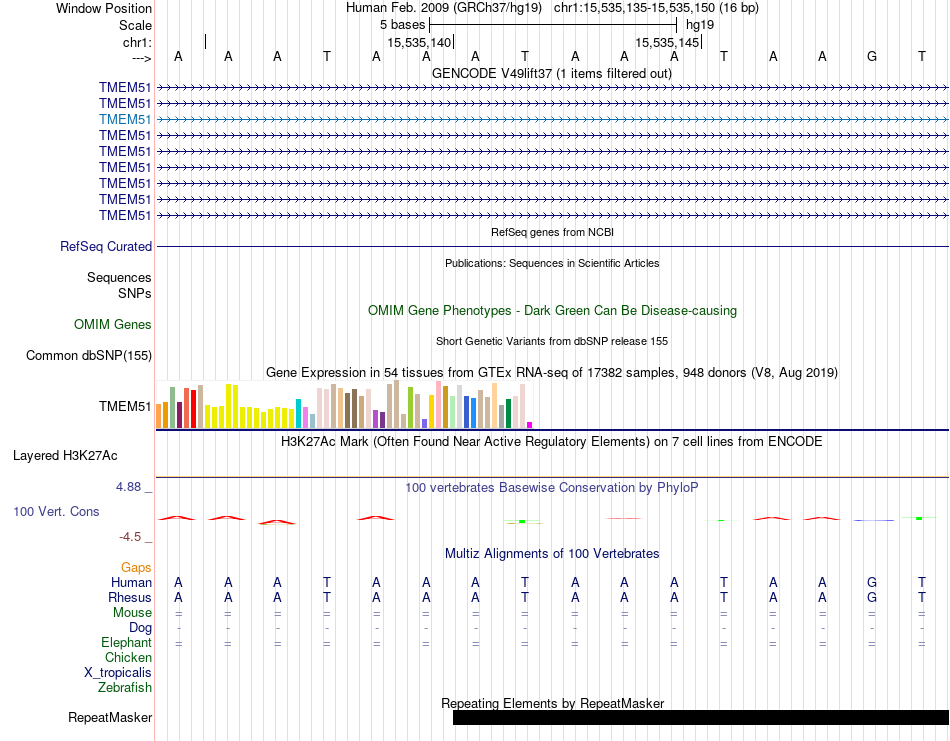This screenshot has height=741, width=950.
Task: Click the chr1:15,535,135-15,535,150 (16 bp) position text
Action: point(656,8)
